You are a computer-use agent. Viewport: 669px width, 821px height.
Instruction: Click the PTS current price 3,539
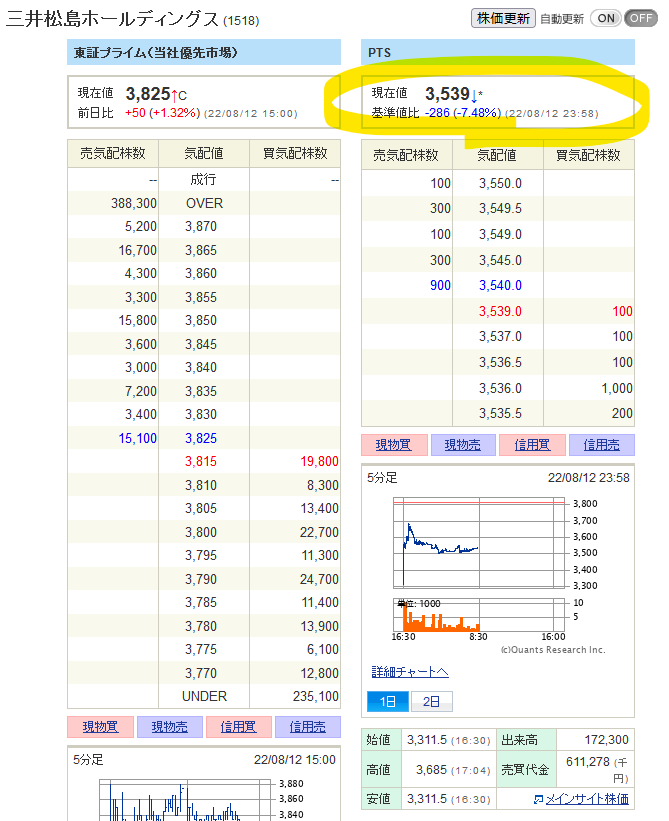pyautogui.click(x=447, y=94)
